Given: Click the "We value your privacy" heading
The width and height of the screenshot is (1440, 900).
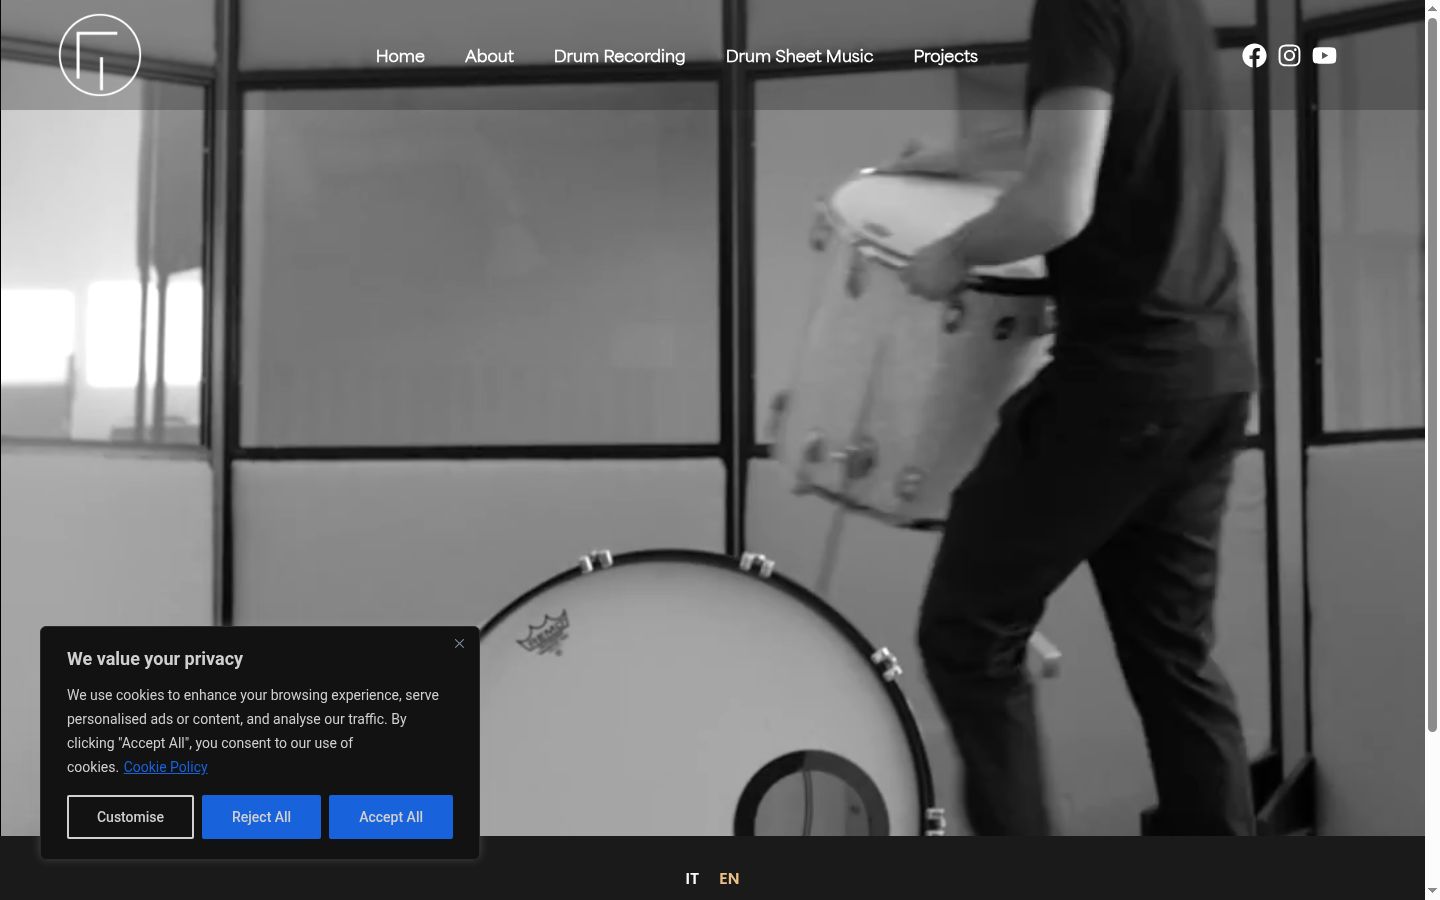Looking at the screenshot, I should 155,659.
